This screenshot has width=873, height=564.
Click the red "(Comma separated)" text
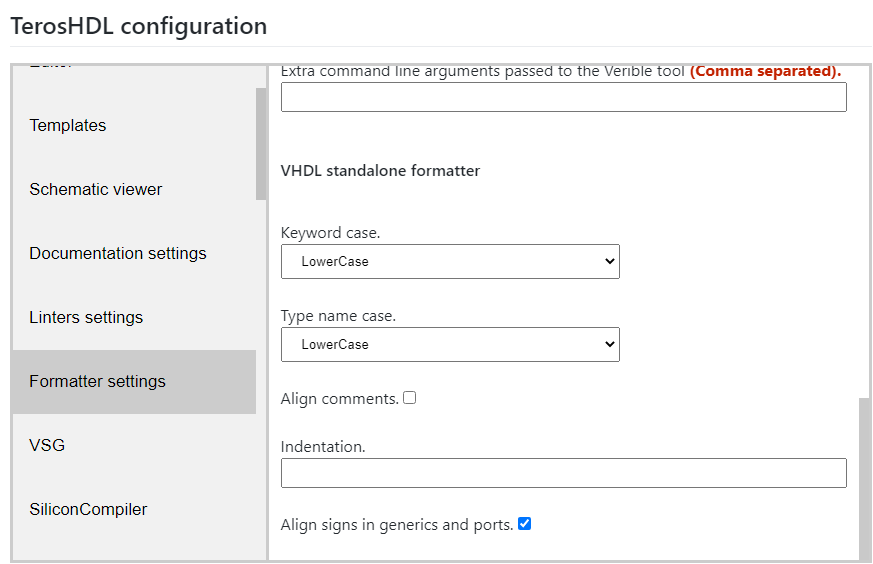tap(765, 71)
